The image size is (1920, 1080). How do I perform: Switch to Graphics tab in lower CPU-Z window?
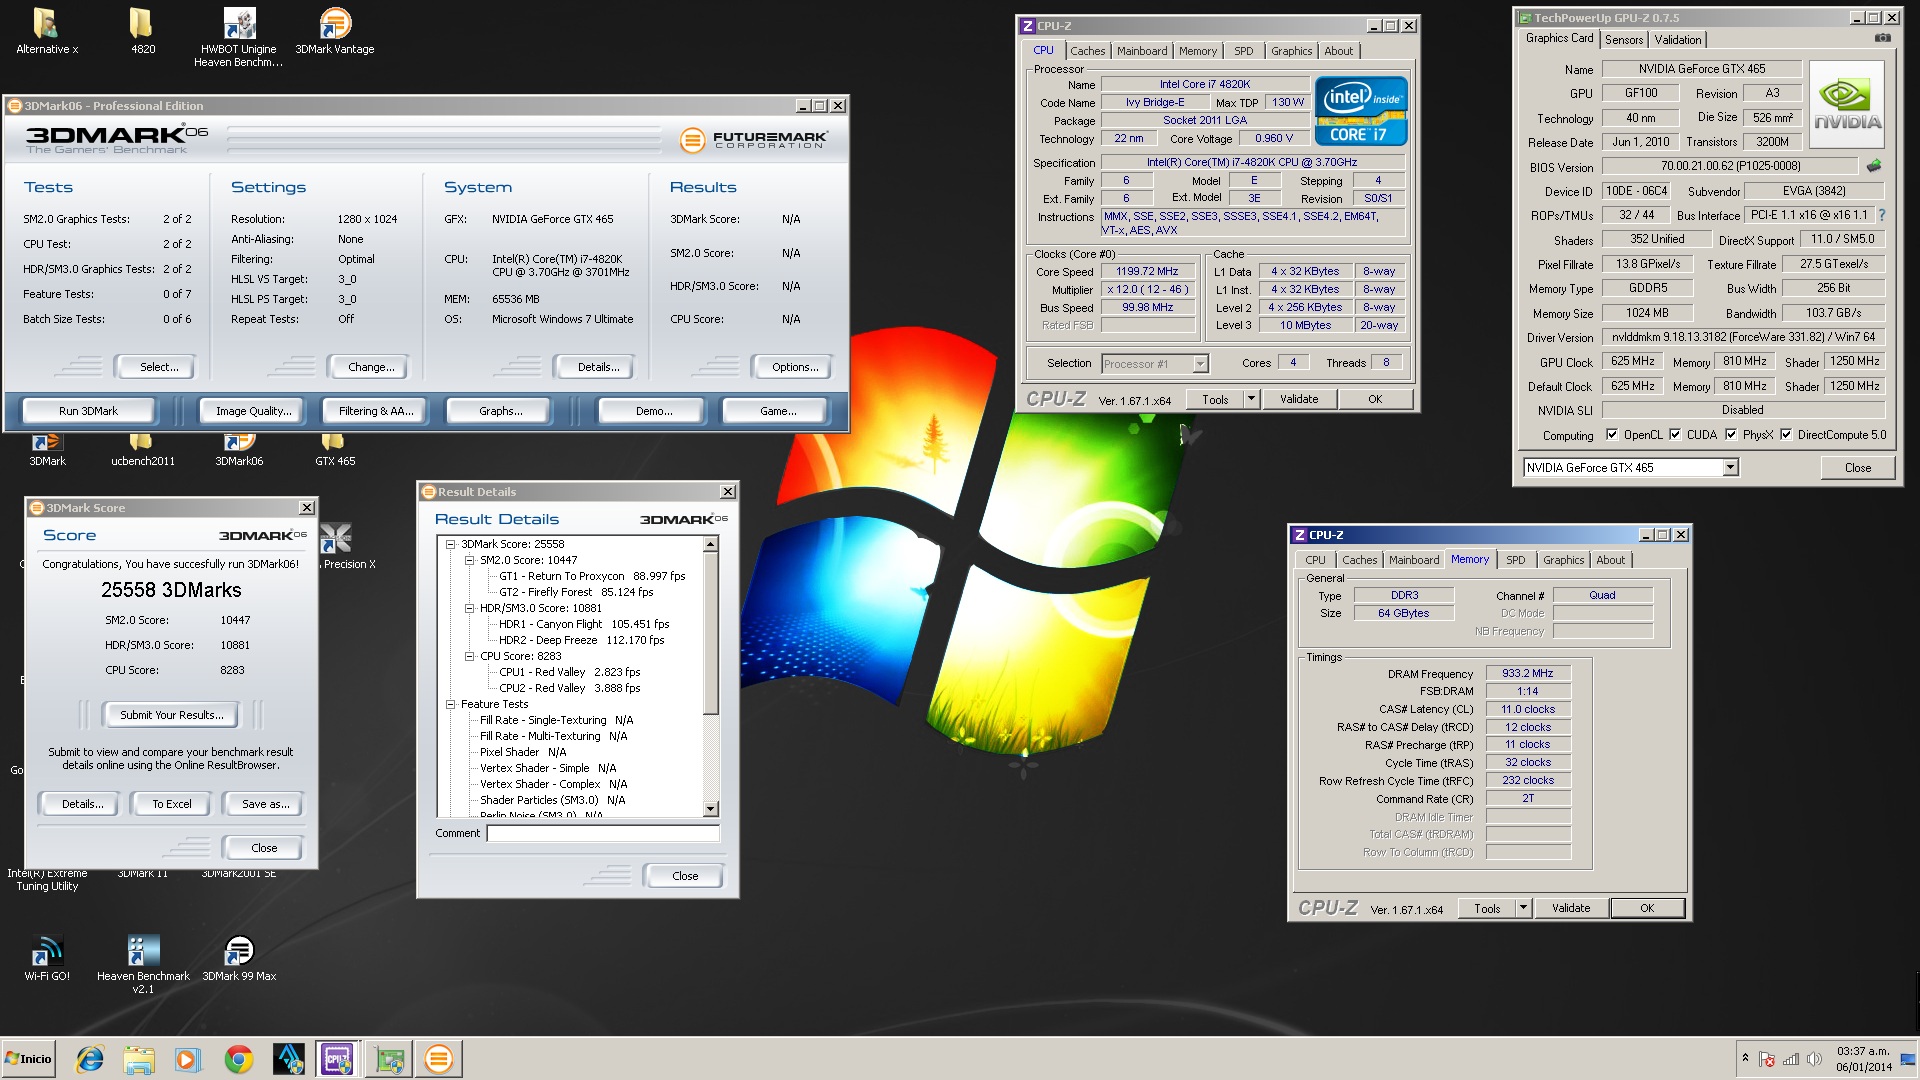click(x=1563, y=560)
